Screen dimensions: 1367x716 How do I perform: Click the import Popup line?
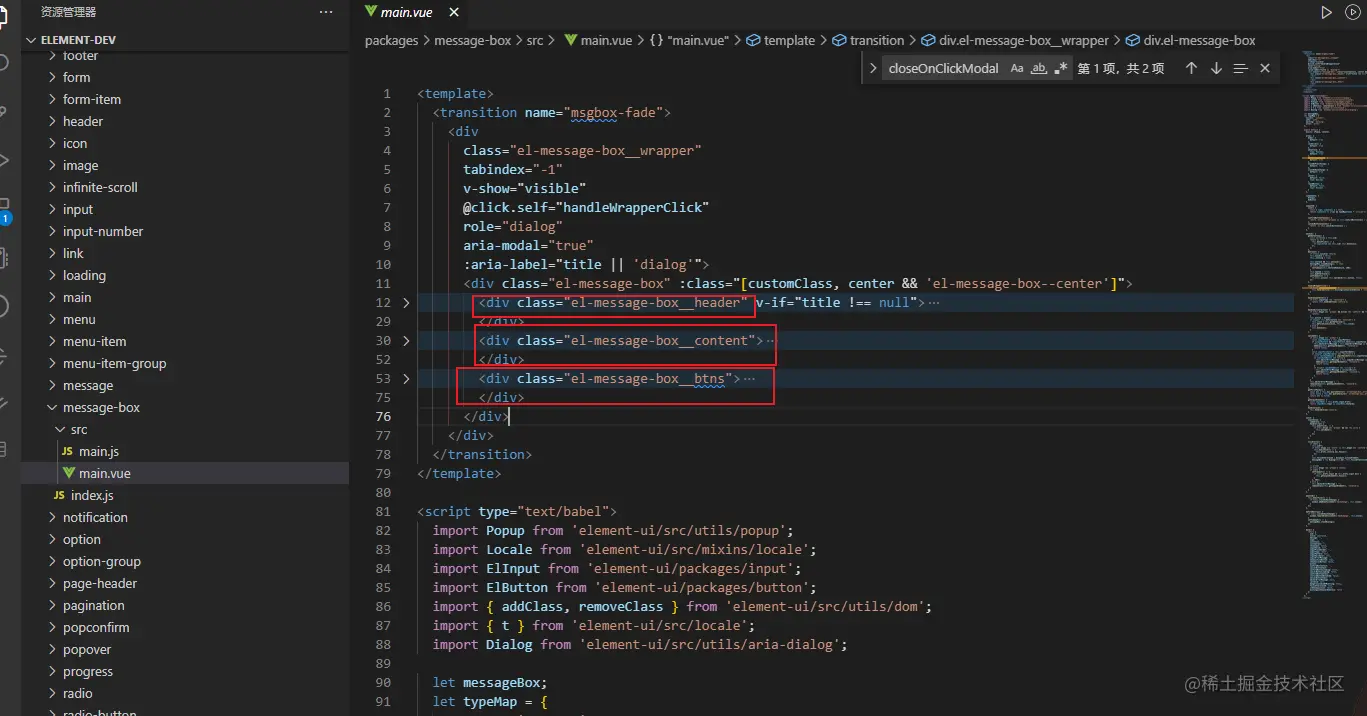coord(613,530)
